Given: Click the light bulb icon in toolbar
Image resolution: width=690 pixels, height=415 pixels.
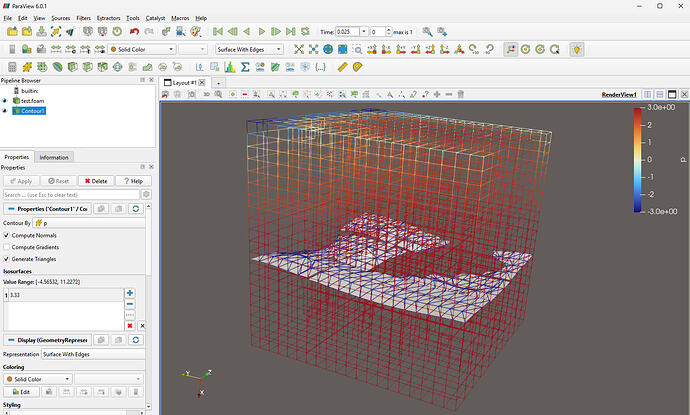Looking at the screenshot, I should click(576, 49).
